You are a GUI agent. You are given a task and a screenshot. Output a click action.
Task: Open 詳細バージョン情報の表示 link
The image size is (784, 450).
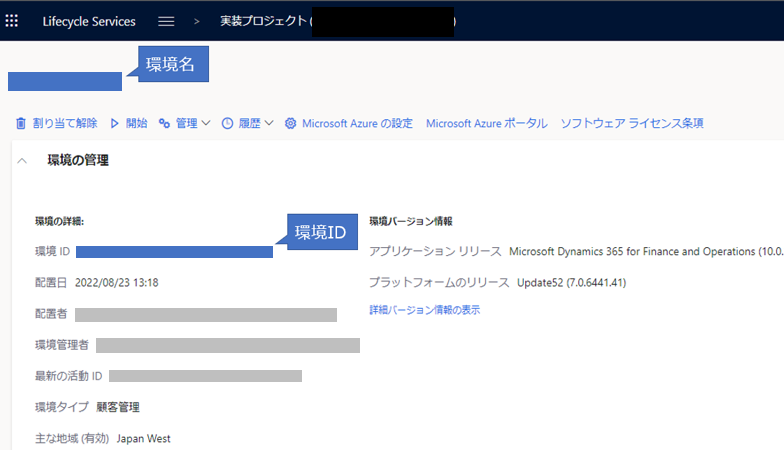(x=424, y=310)
